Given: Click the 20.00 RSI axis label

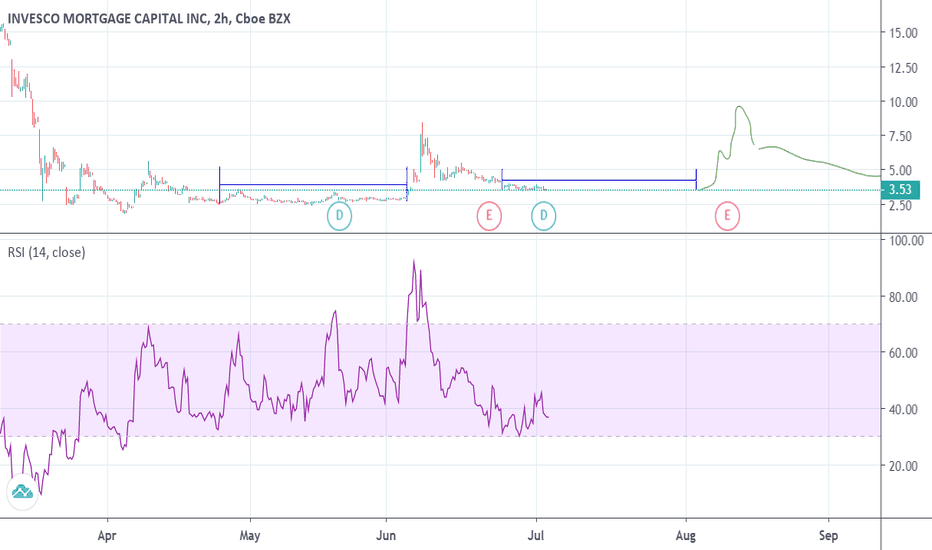Looking at the screenshot, I should coord(903,466).
